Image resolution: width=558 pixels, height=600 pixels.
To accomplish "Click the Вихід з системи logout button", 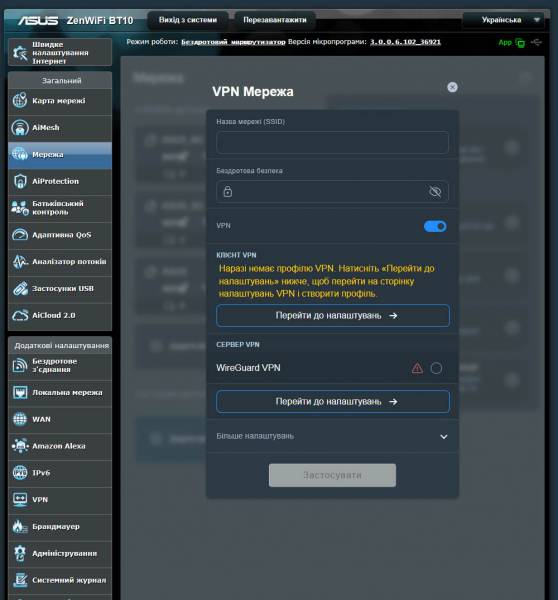I will tap(188, 20).
